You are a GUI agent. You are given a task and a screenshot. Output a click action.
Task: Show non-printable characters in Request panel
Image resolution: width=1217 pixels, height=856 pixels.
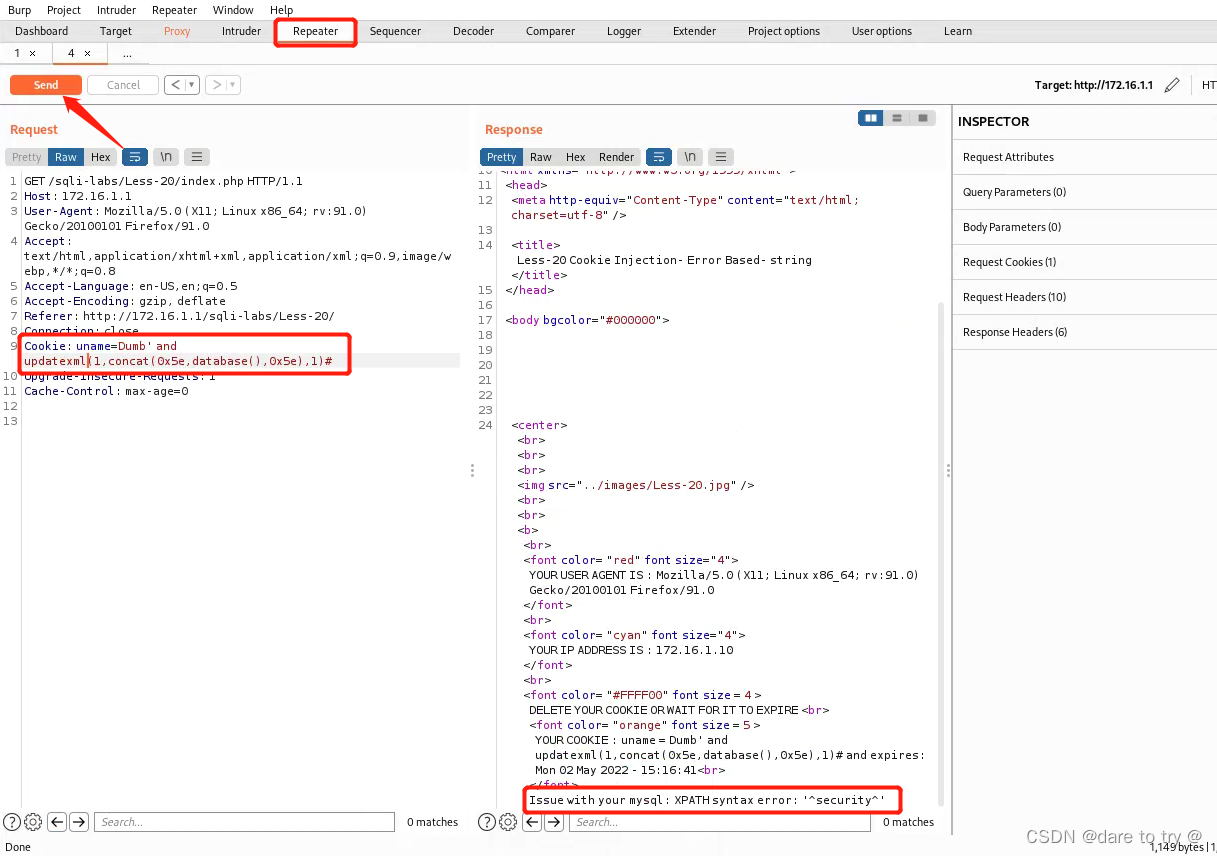166,157
